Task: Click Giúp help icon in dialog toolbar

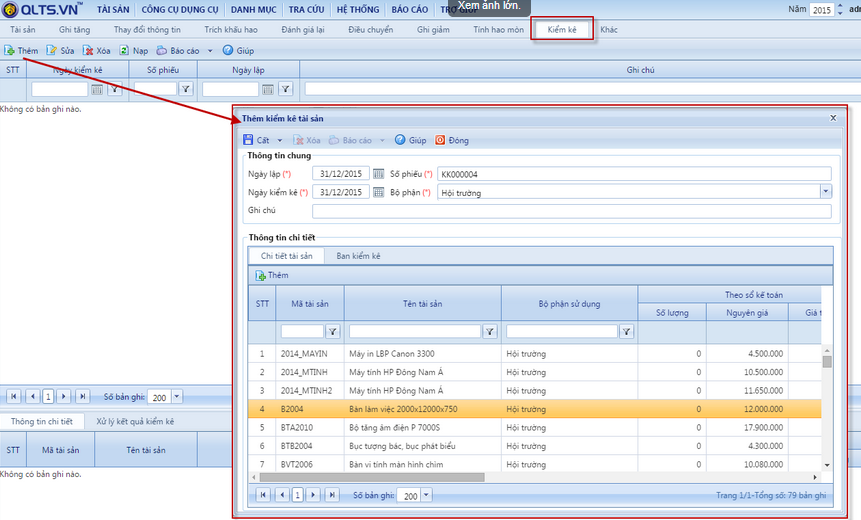Action: tap(400, 140)
